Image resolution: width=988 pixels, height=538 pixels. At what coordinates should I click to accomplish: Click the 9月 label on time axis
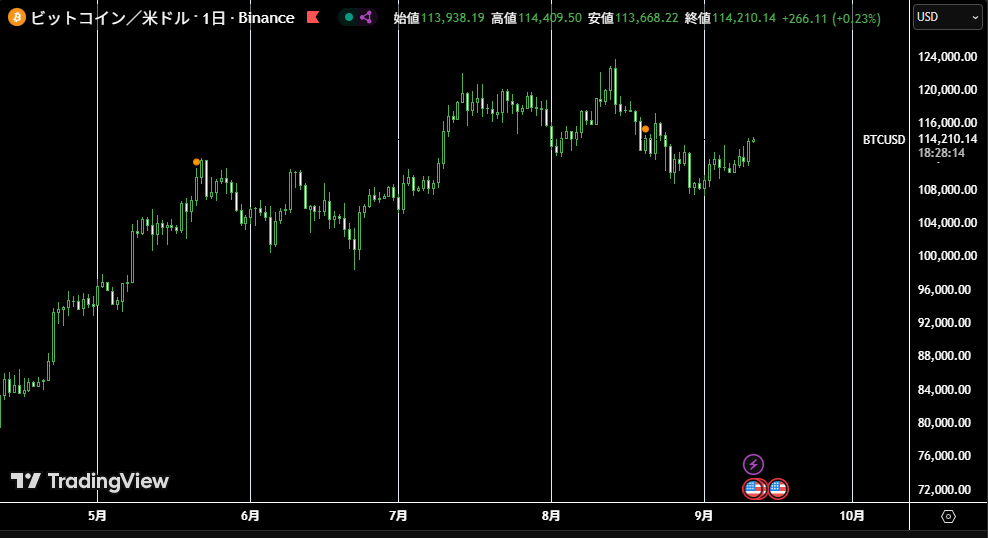(704, 516)
